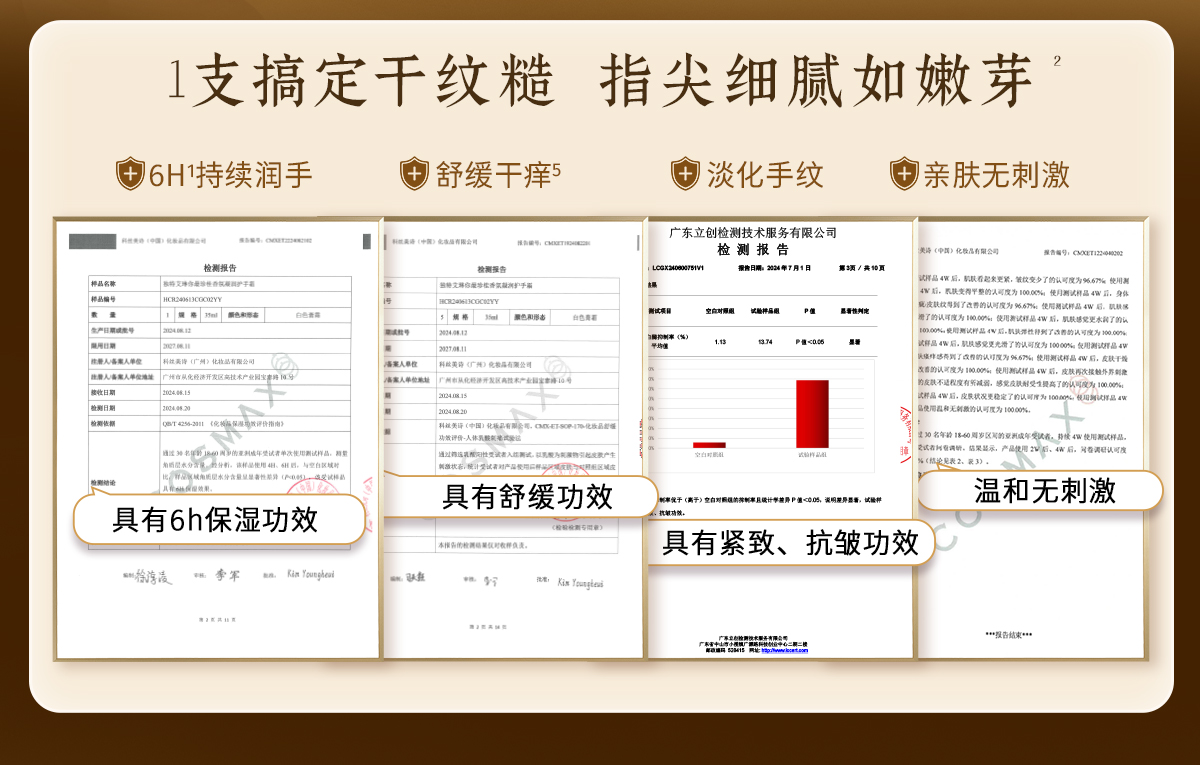Click the short red 空白对照组 chart bar
This screenshot has width=1200, height=765.
coord(709,444)
